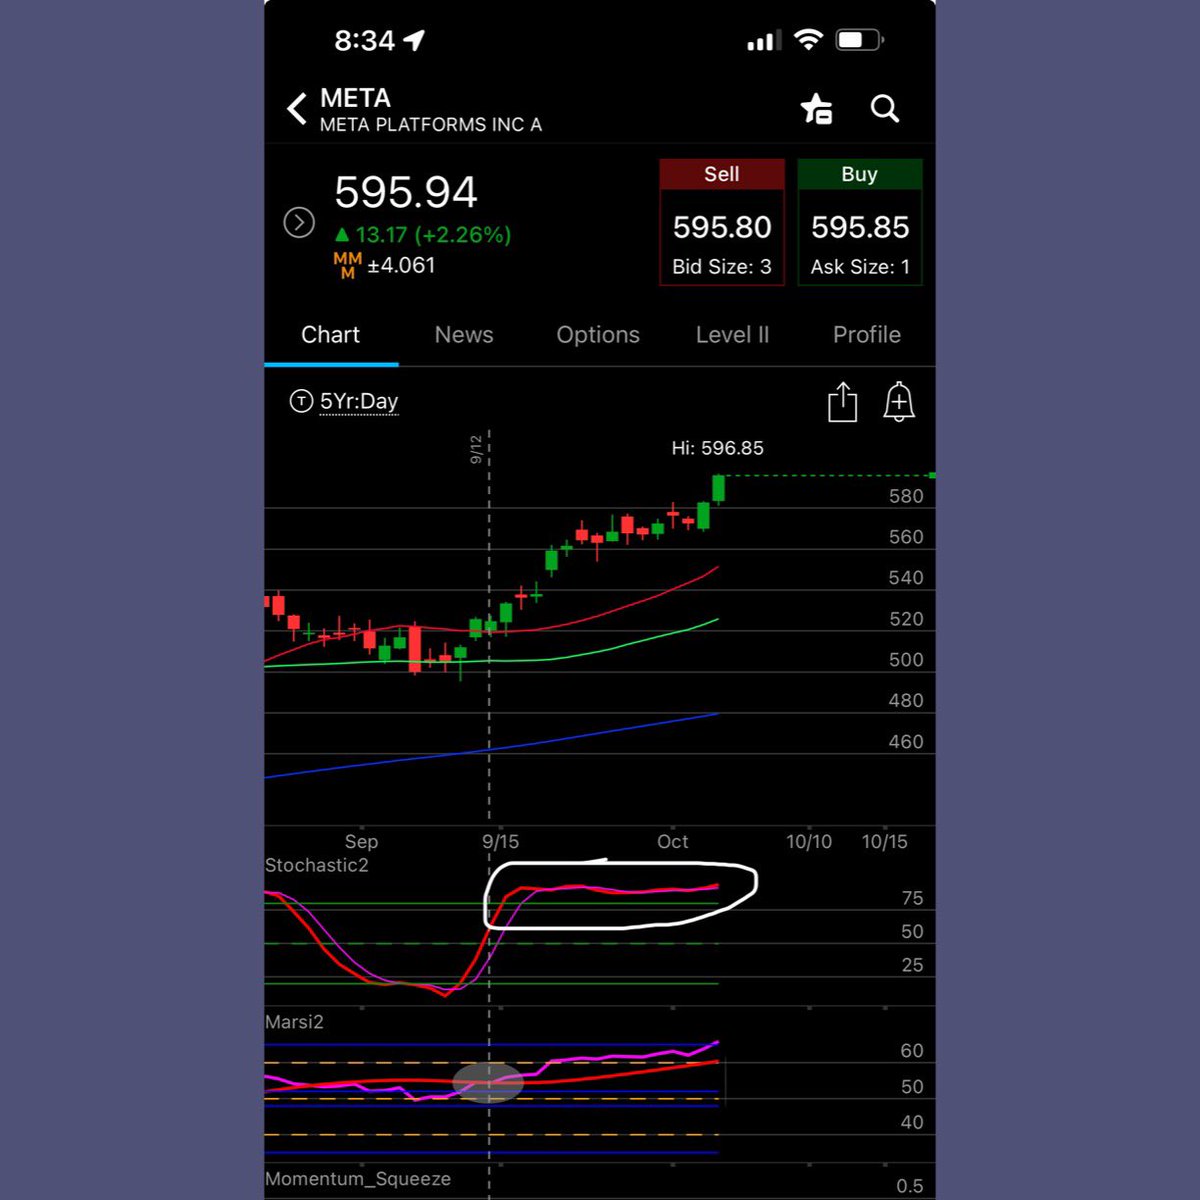Screen dimensions: 1200x1200
Task: Switch to the Profile tab
Action: [x=867, y=335]
